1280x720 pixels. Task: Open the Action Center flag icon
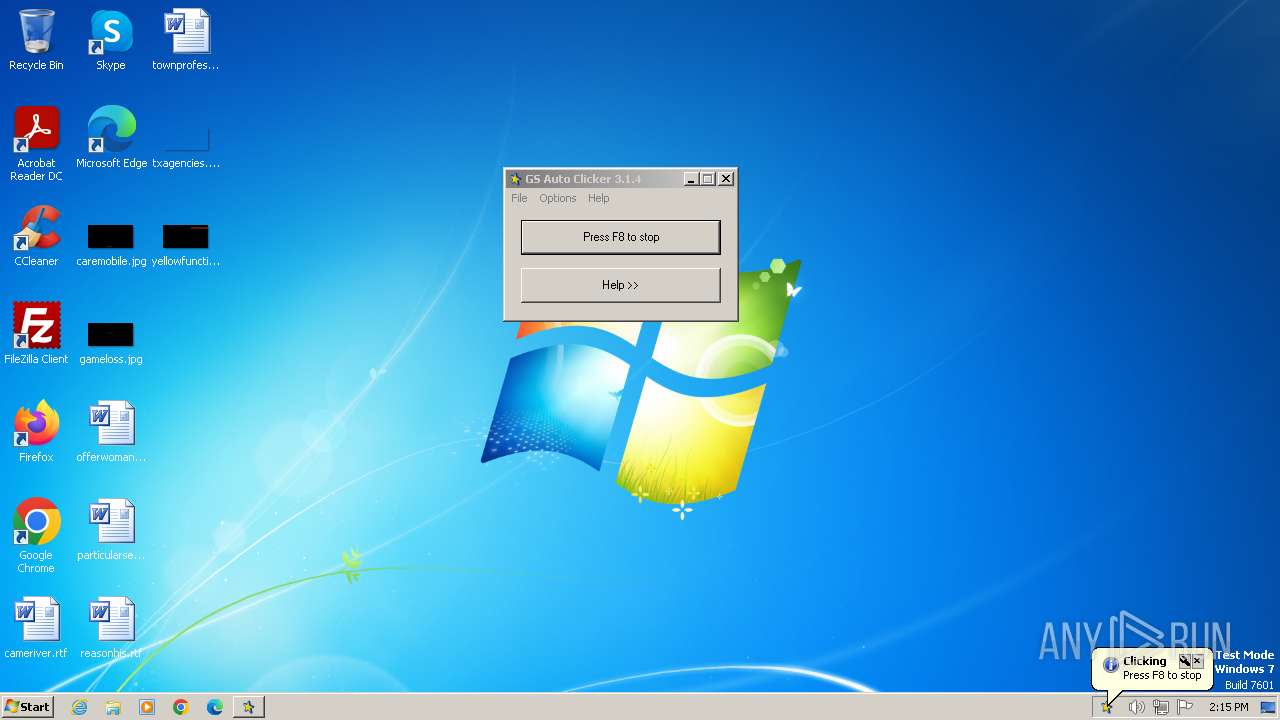[x=1185, y=707]
